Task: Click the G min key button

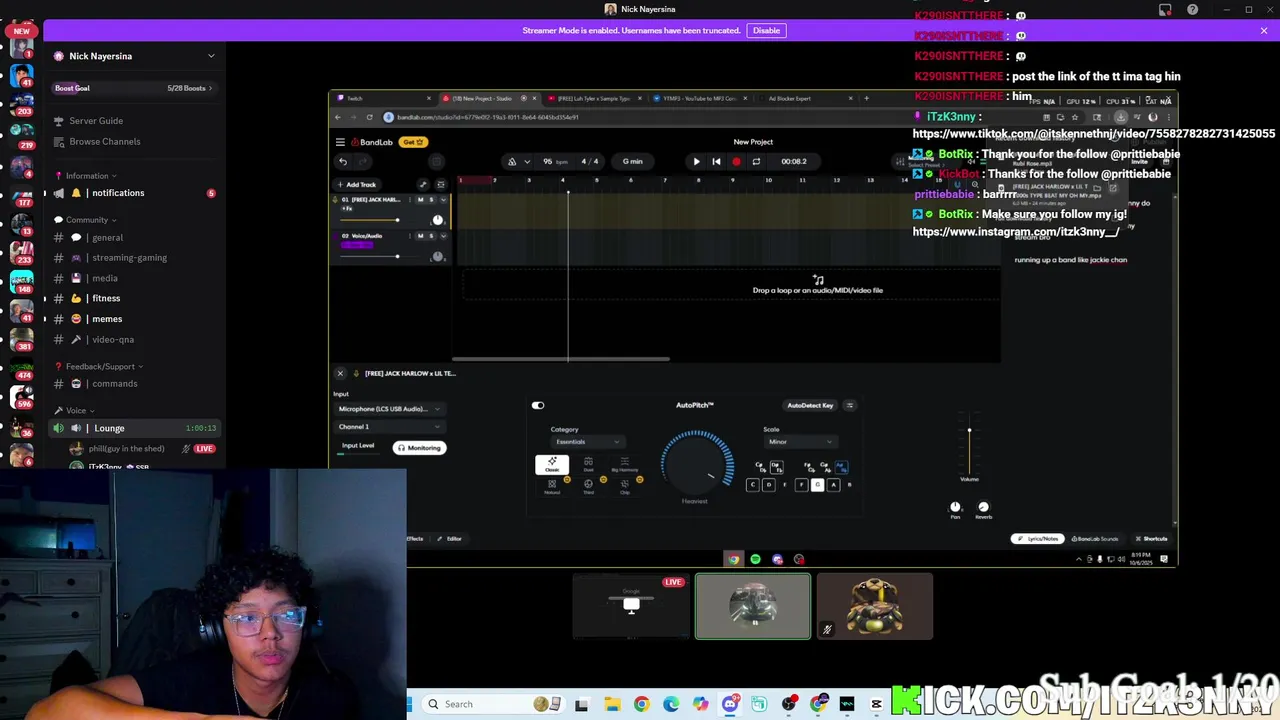Action: [x=632, y=161]
